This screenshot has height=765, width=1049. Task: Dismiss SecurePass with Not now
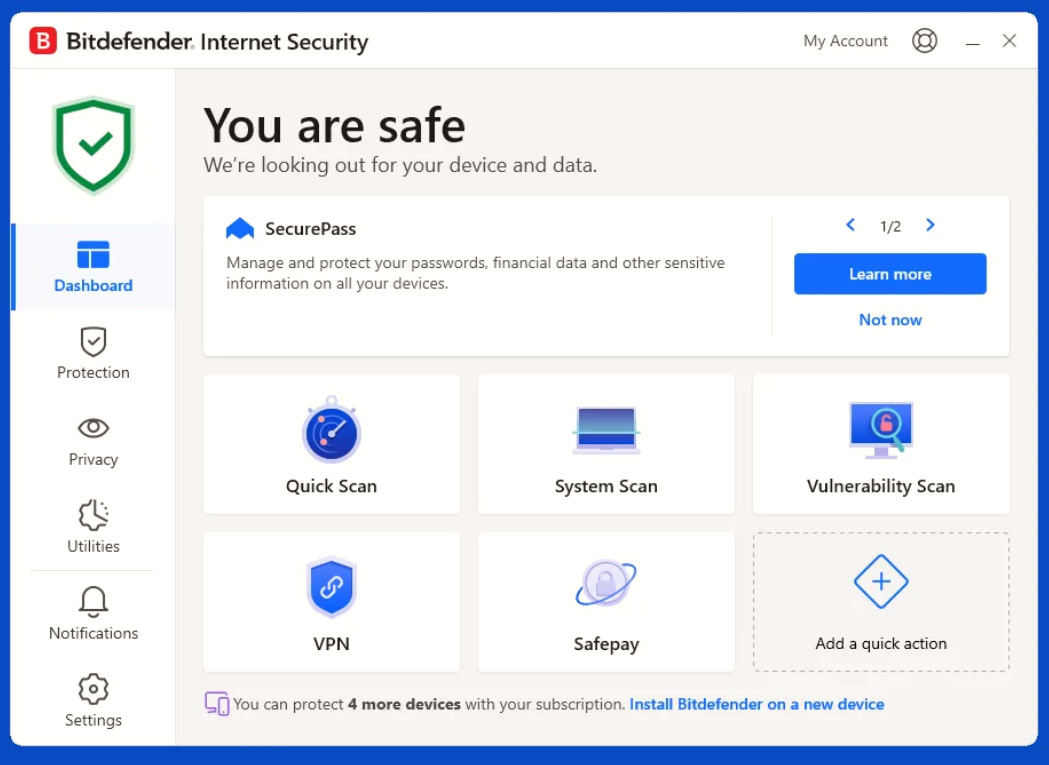pos(890,320)
